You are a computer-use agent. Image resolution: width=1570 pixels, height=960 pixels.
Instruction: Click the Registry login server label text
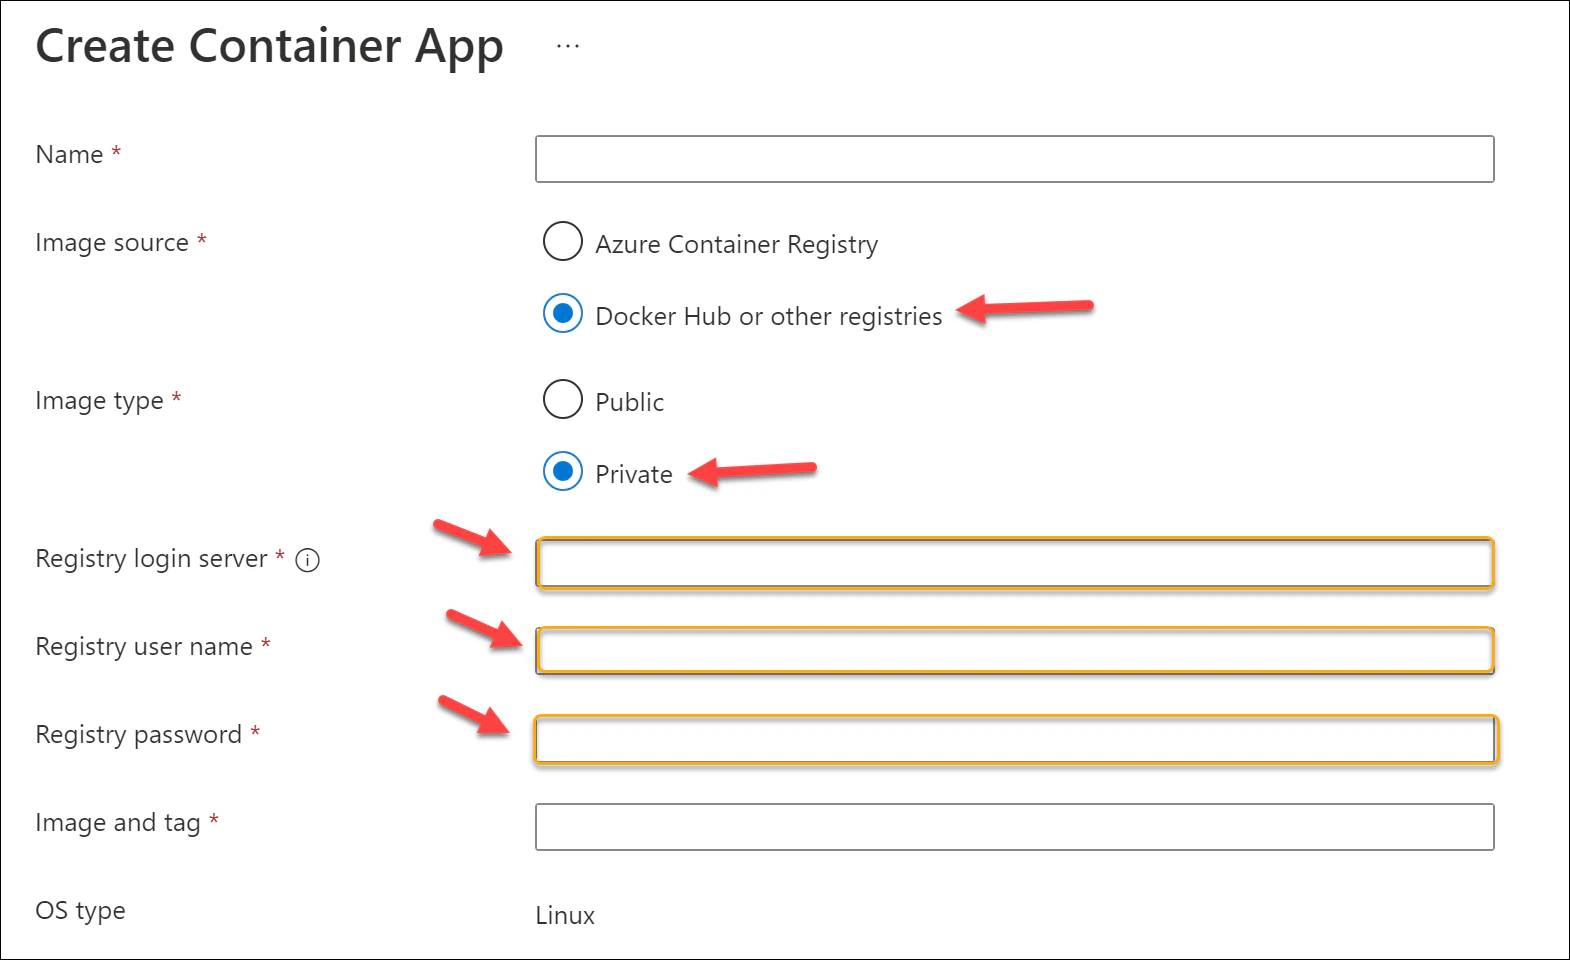click(x=151, y=559)
